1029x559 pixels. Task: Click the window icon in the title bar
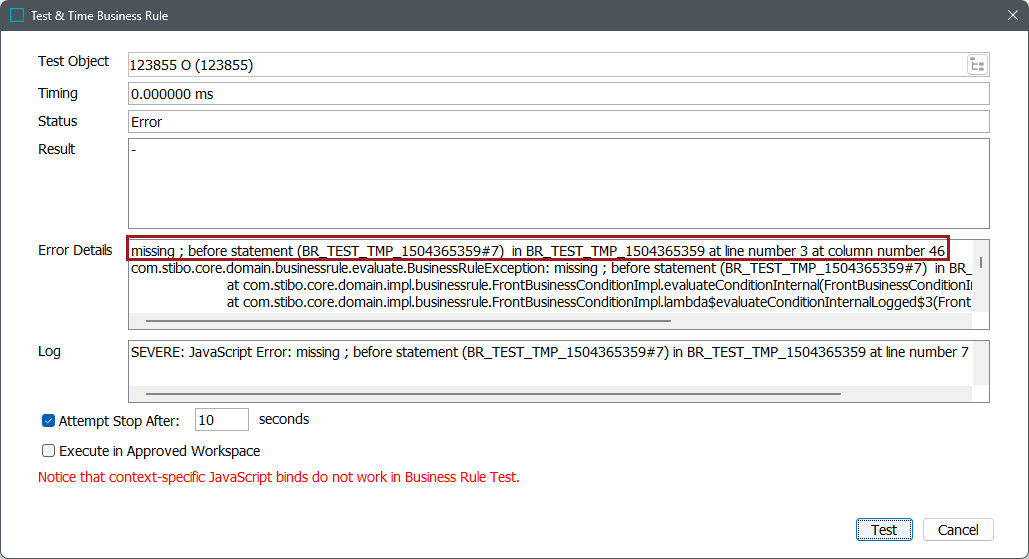click(17, 15)
